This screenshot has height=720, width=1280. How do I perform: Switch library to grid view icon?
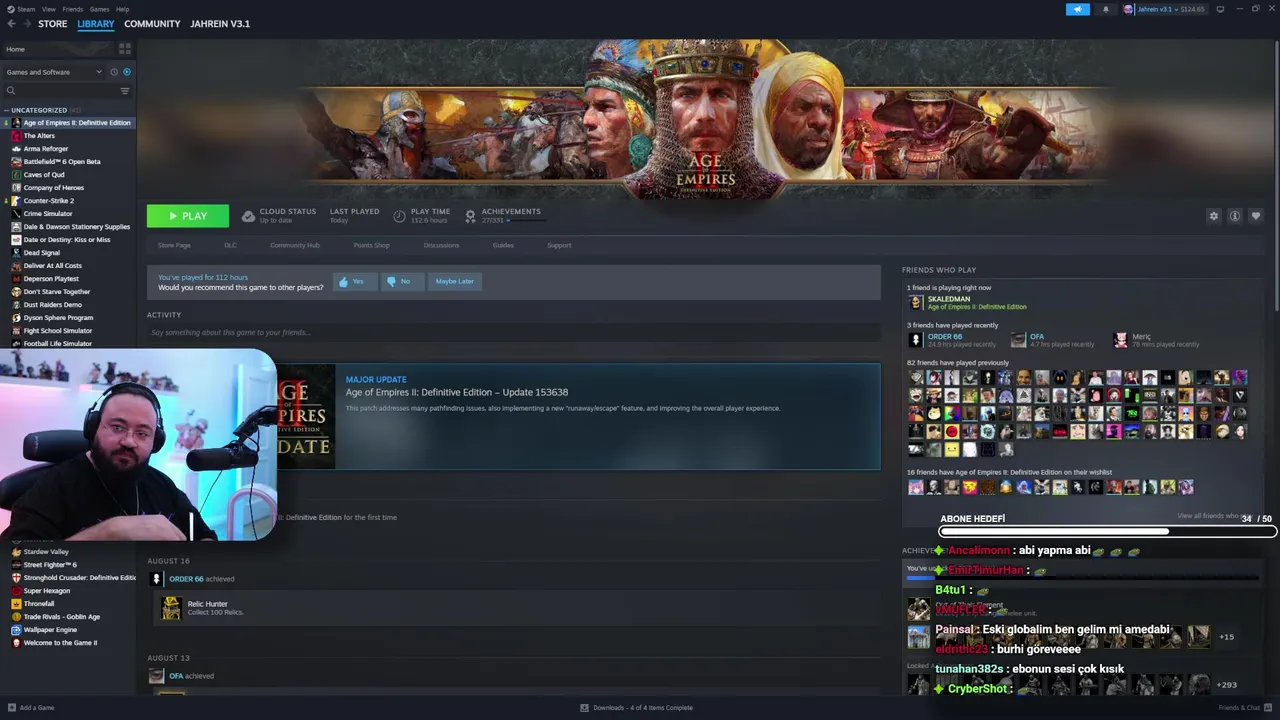[125, 48]
